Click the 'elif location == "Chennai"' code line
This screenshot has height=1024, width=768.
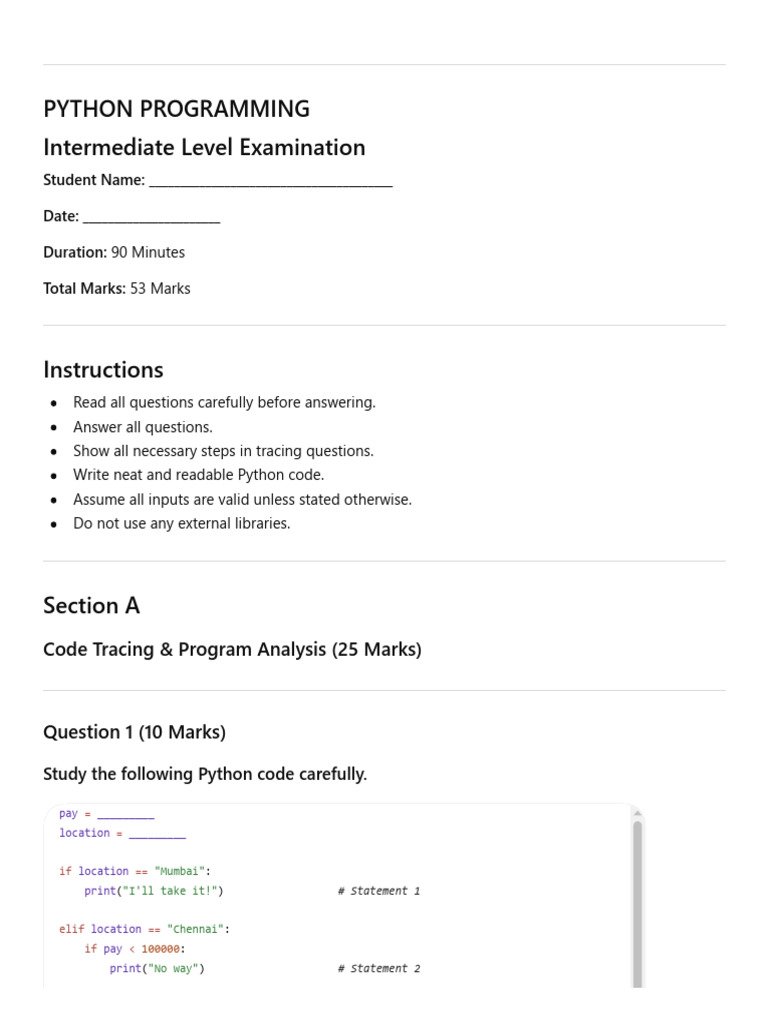coord(144,929)
